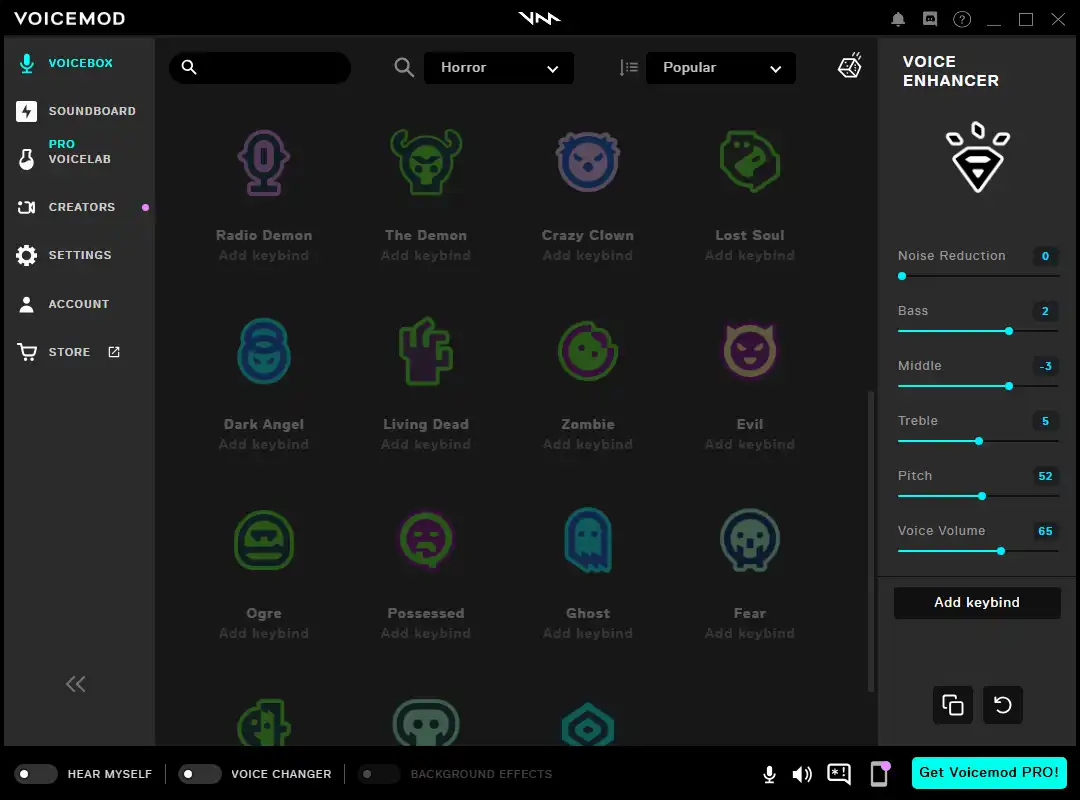Screen dimensions: 1080x800
Task: Click the Bass slider handle
Action: click(1009, 331)
